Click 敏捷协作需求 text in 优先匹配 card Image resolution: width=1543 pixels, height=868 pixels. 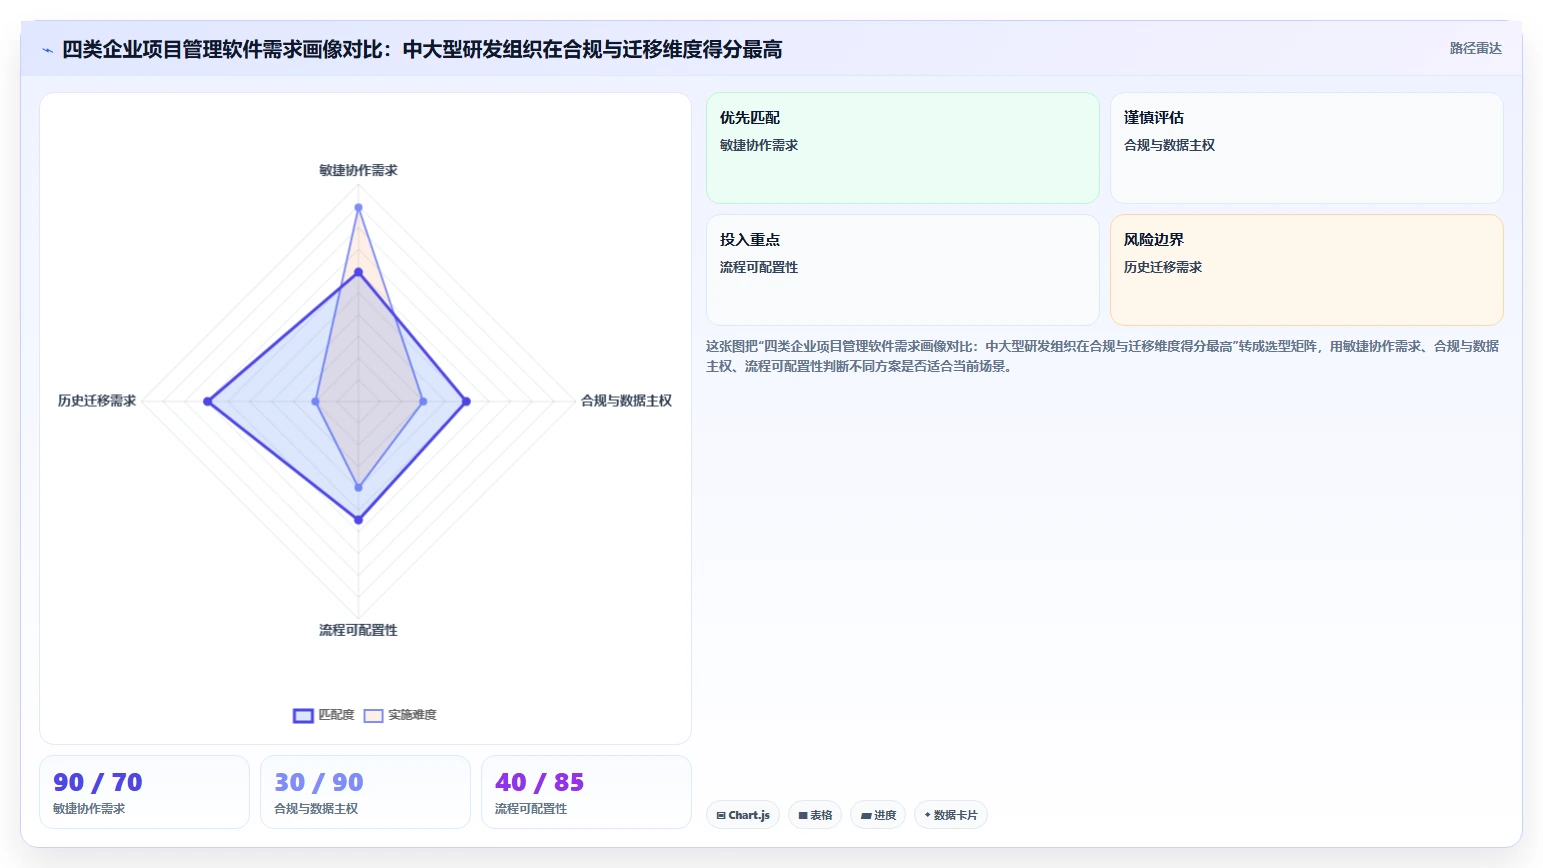(759, 145)
